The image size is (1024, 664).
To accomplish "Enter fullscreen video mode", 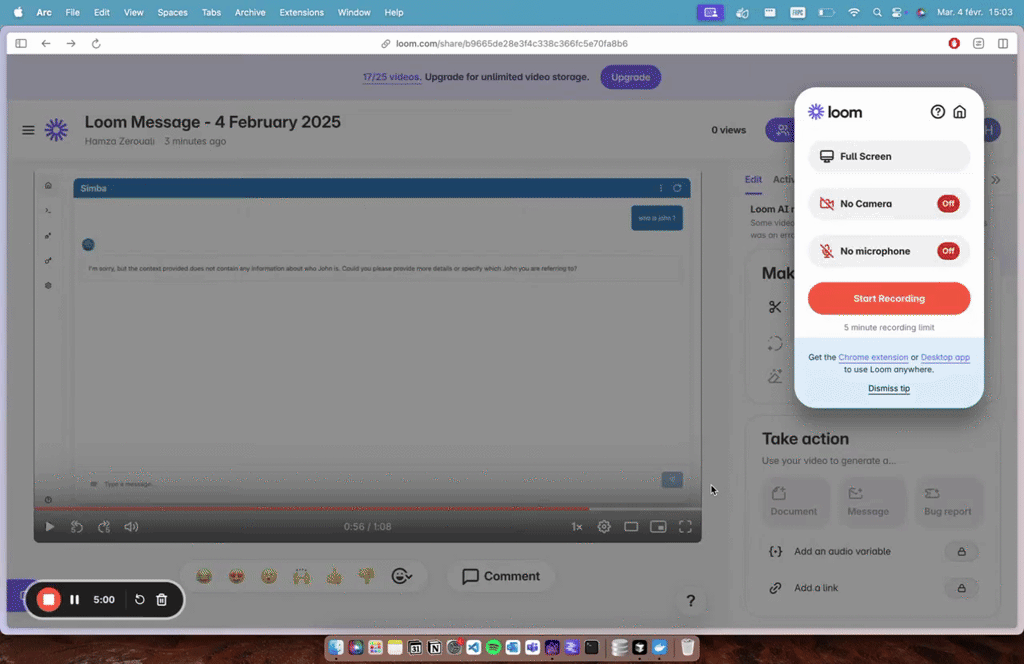I will [685, 526].
